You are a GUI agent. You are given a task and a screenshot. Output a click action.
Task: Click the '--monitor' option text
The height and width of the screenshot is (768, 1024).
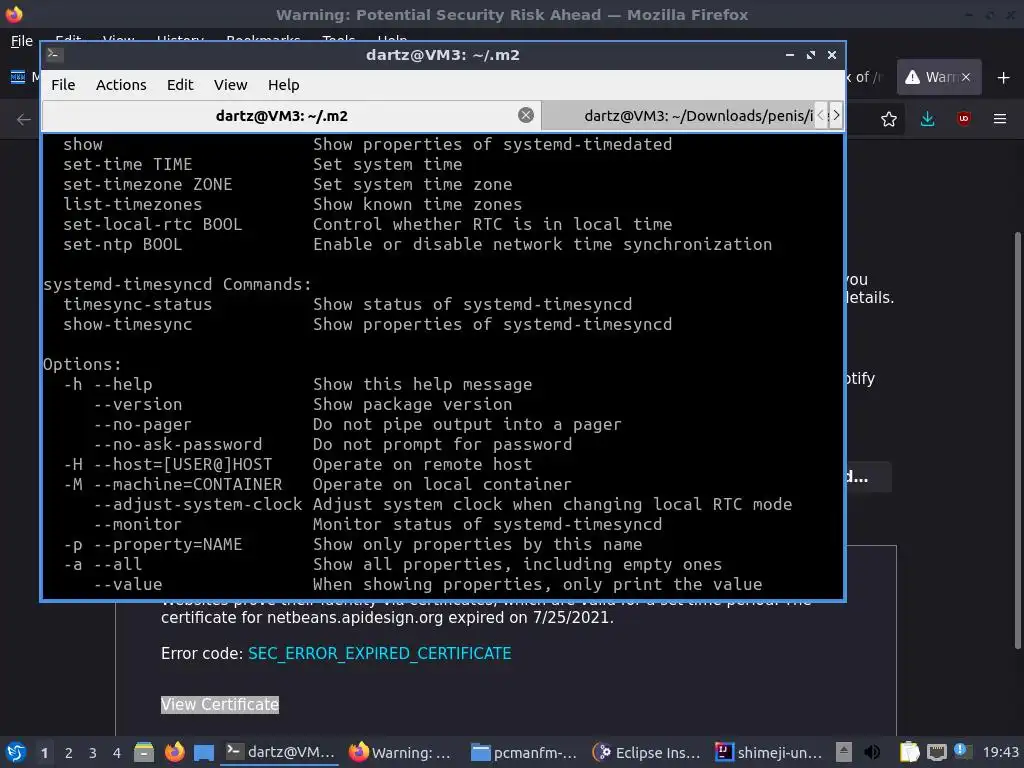click(x=137, y=524)
